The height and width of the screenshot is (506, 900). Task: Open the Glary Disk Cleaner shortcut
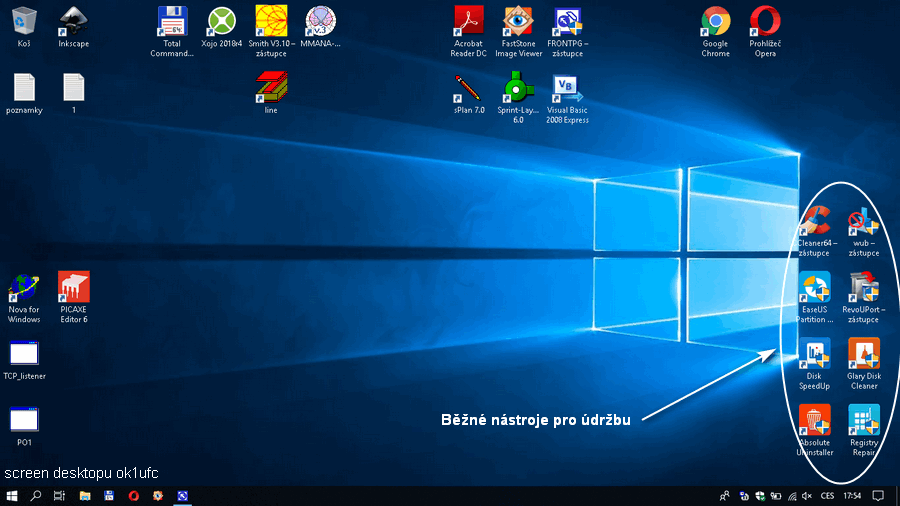point(864,354)
